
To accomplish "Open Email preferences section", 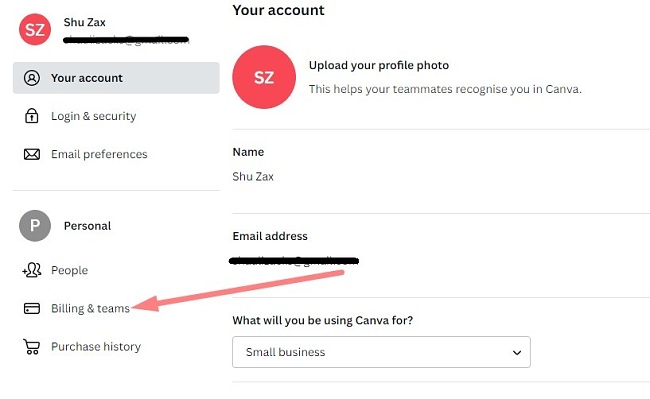I will [x=99, y=154].
